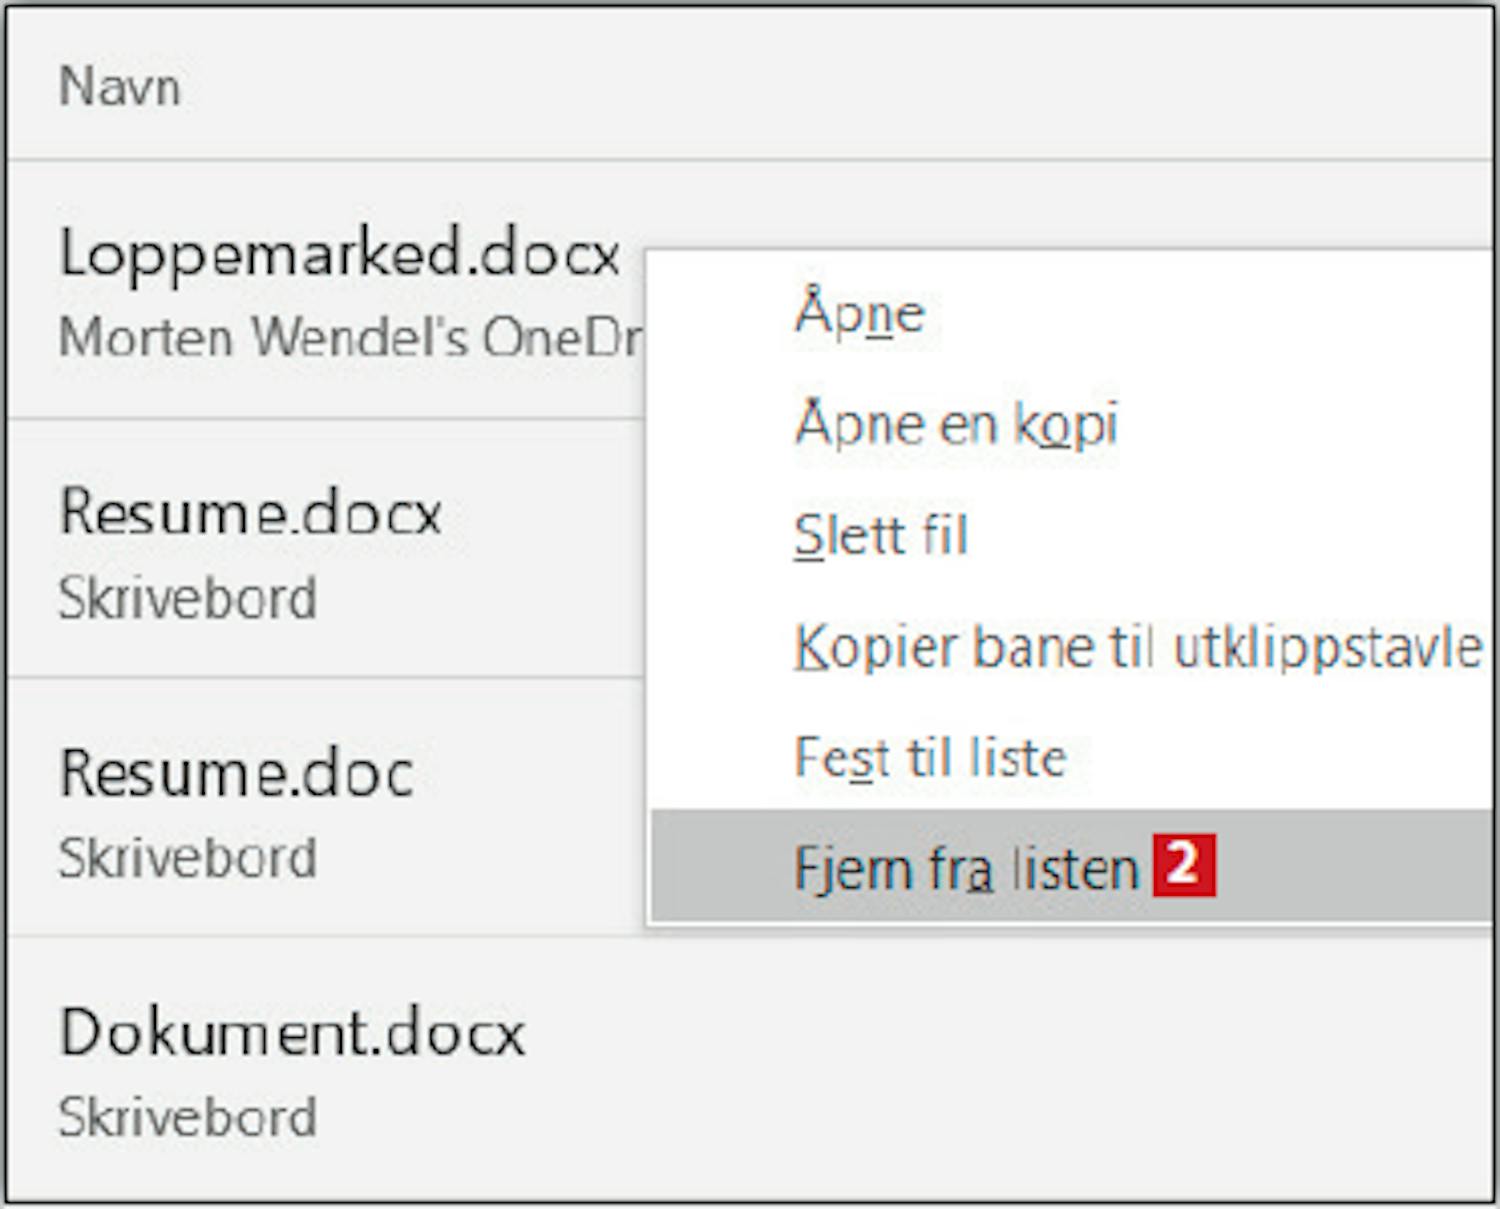
Task: Pin file with Fest til liste
Action: pos(930,757)
